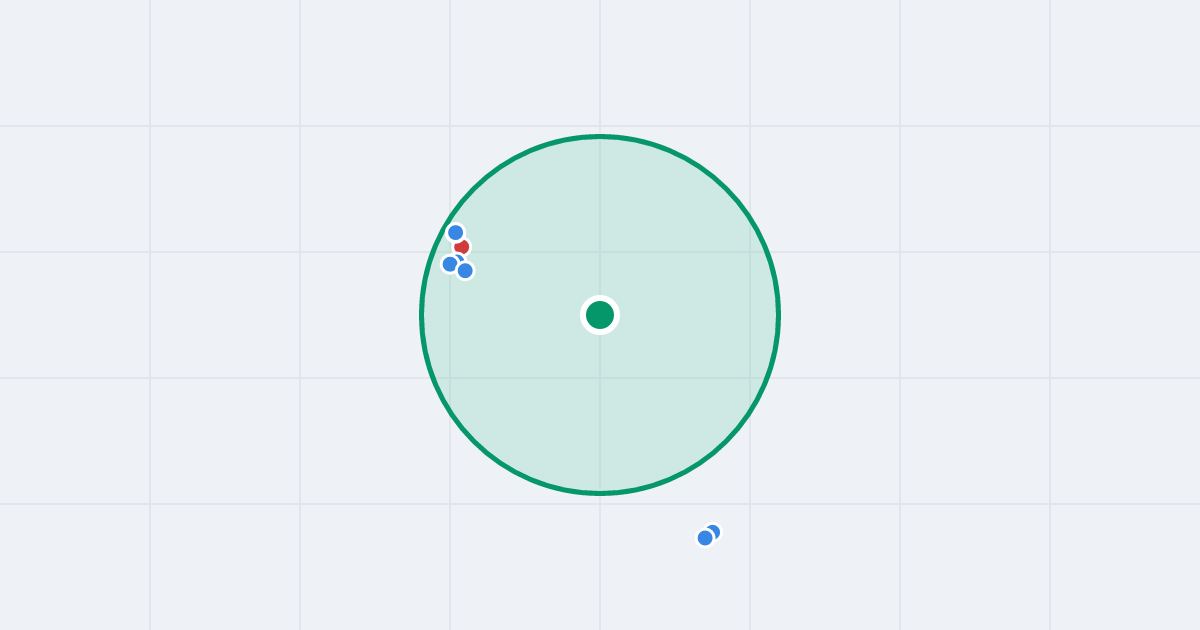Click the green geofence circle's top edge
Viewport: 1200px width, 630px height.
pyautogui.click(x=600, y=137)
